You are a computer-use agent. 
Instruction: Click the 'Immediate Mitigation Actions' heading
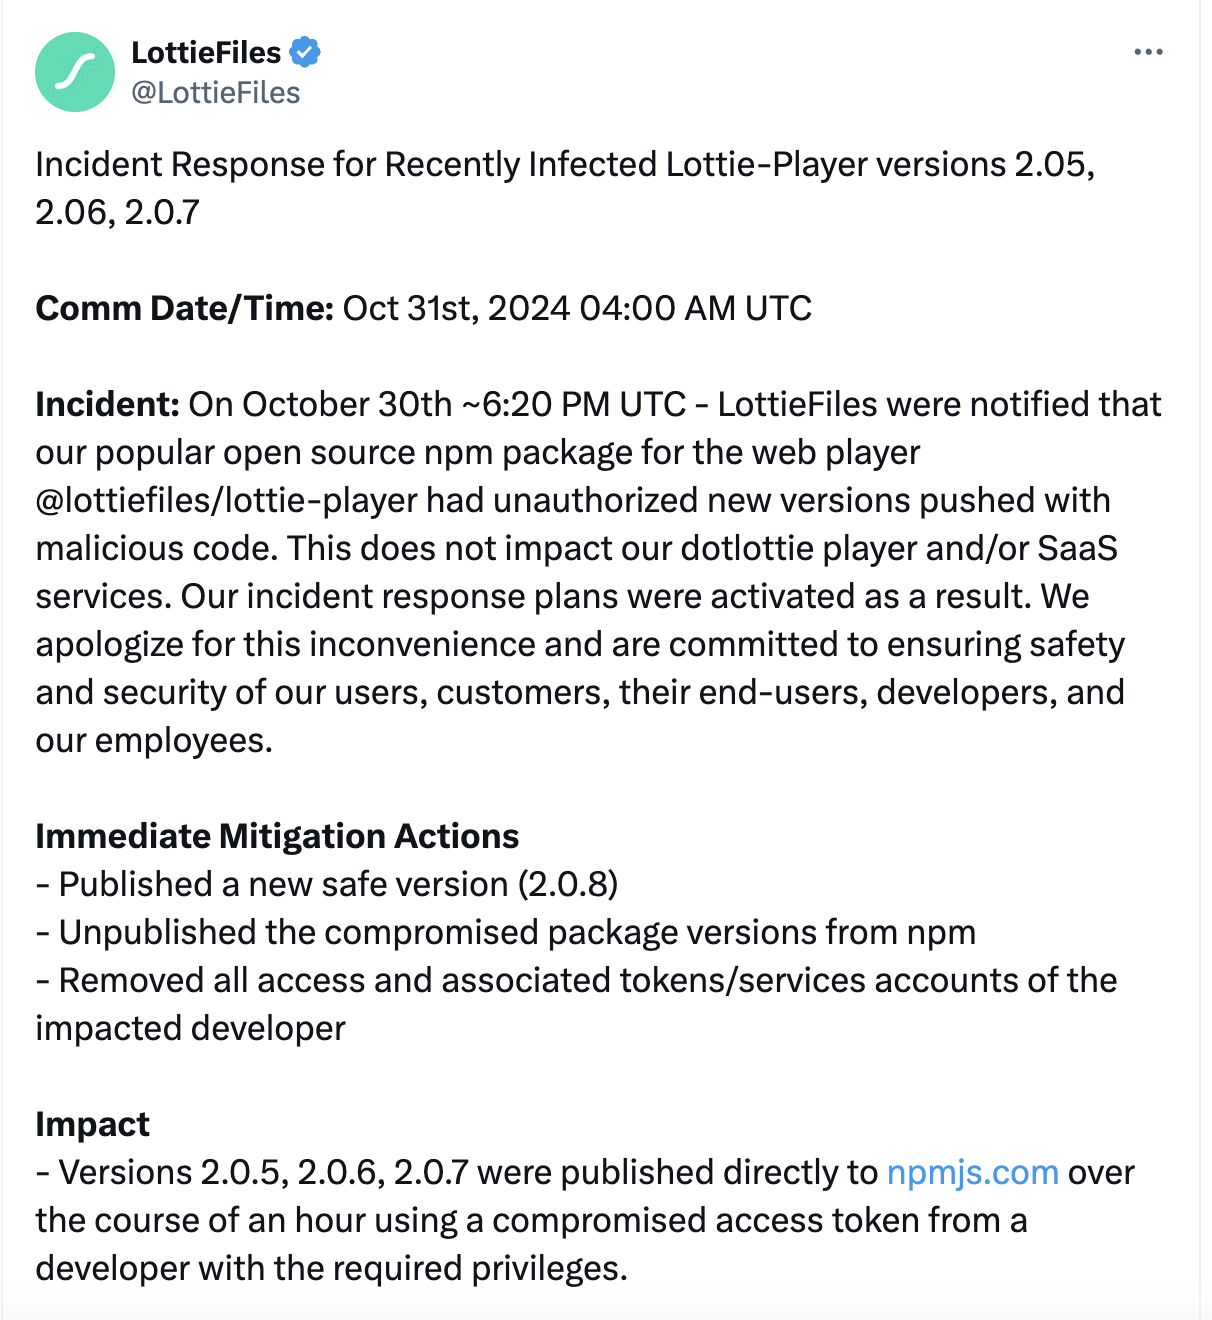click(x=277, y=836)
